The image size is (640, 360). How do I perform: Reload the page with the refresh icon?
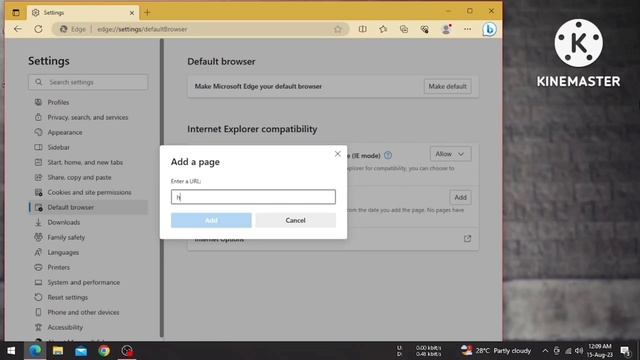click(38, 29)
